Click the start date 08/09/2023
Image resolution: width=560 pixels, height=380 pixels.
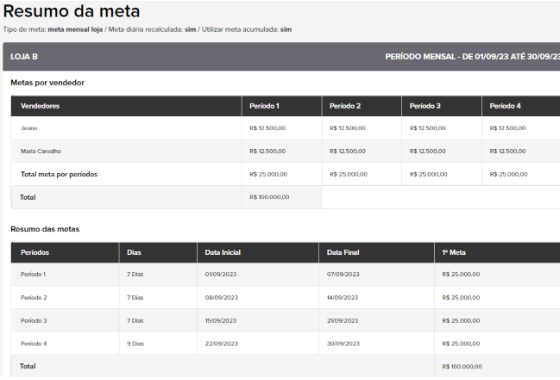[x=221, y=298]
